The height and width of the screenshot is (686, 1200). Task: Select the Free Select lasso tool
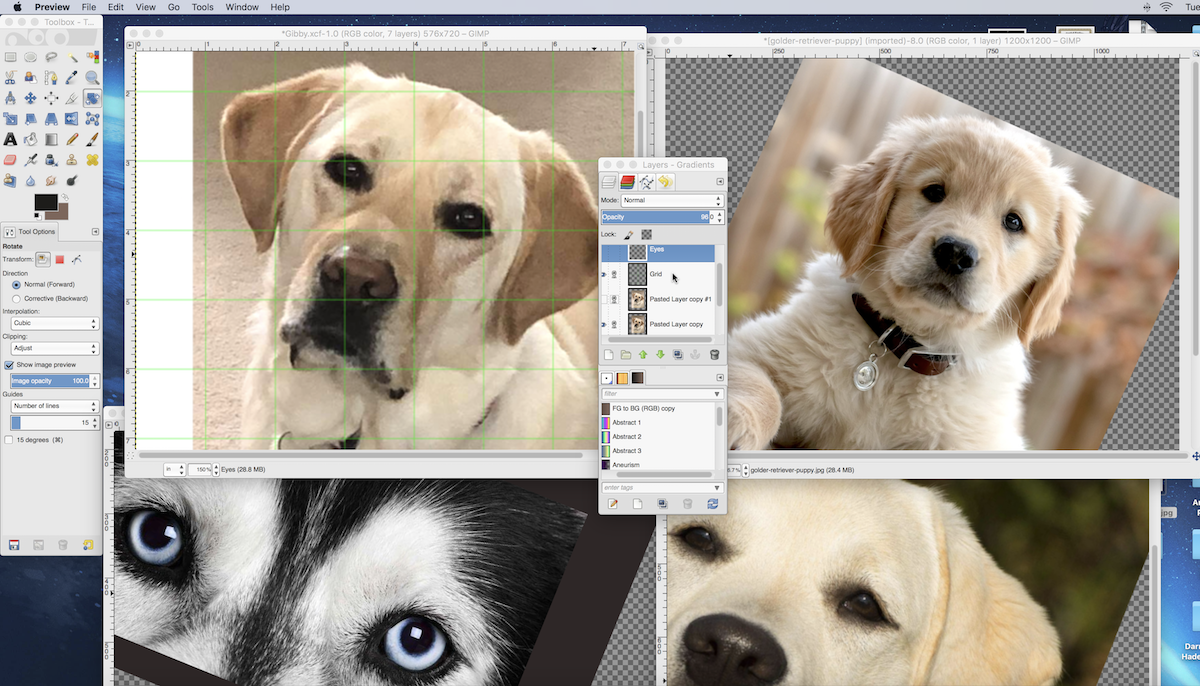(x=51, y=57)
